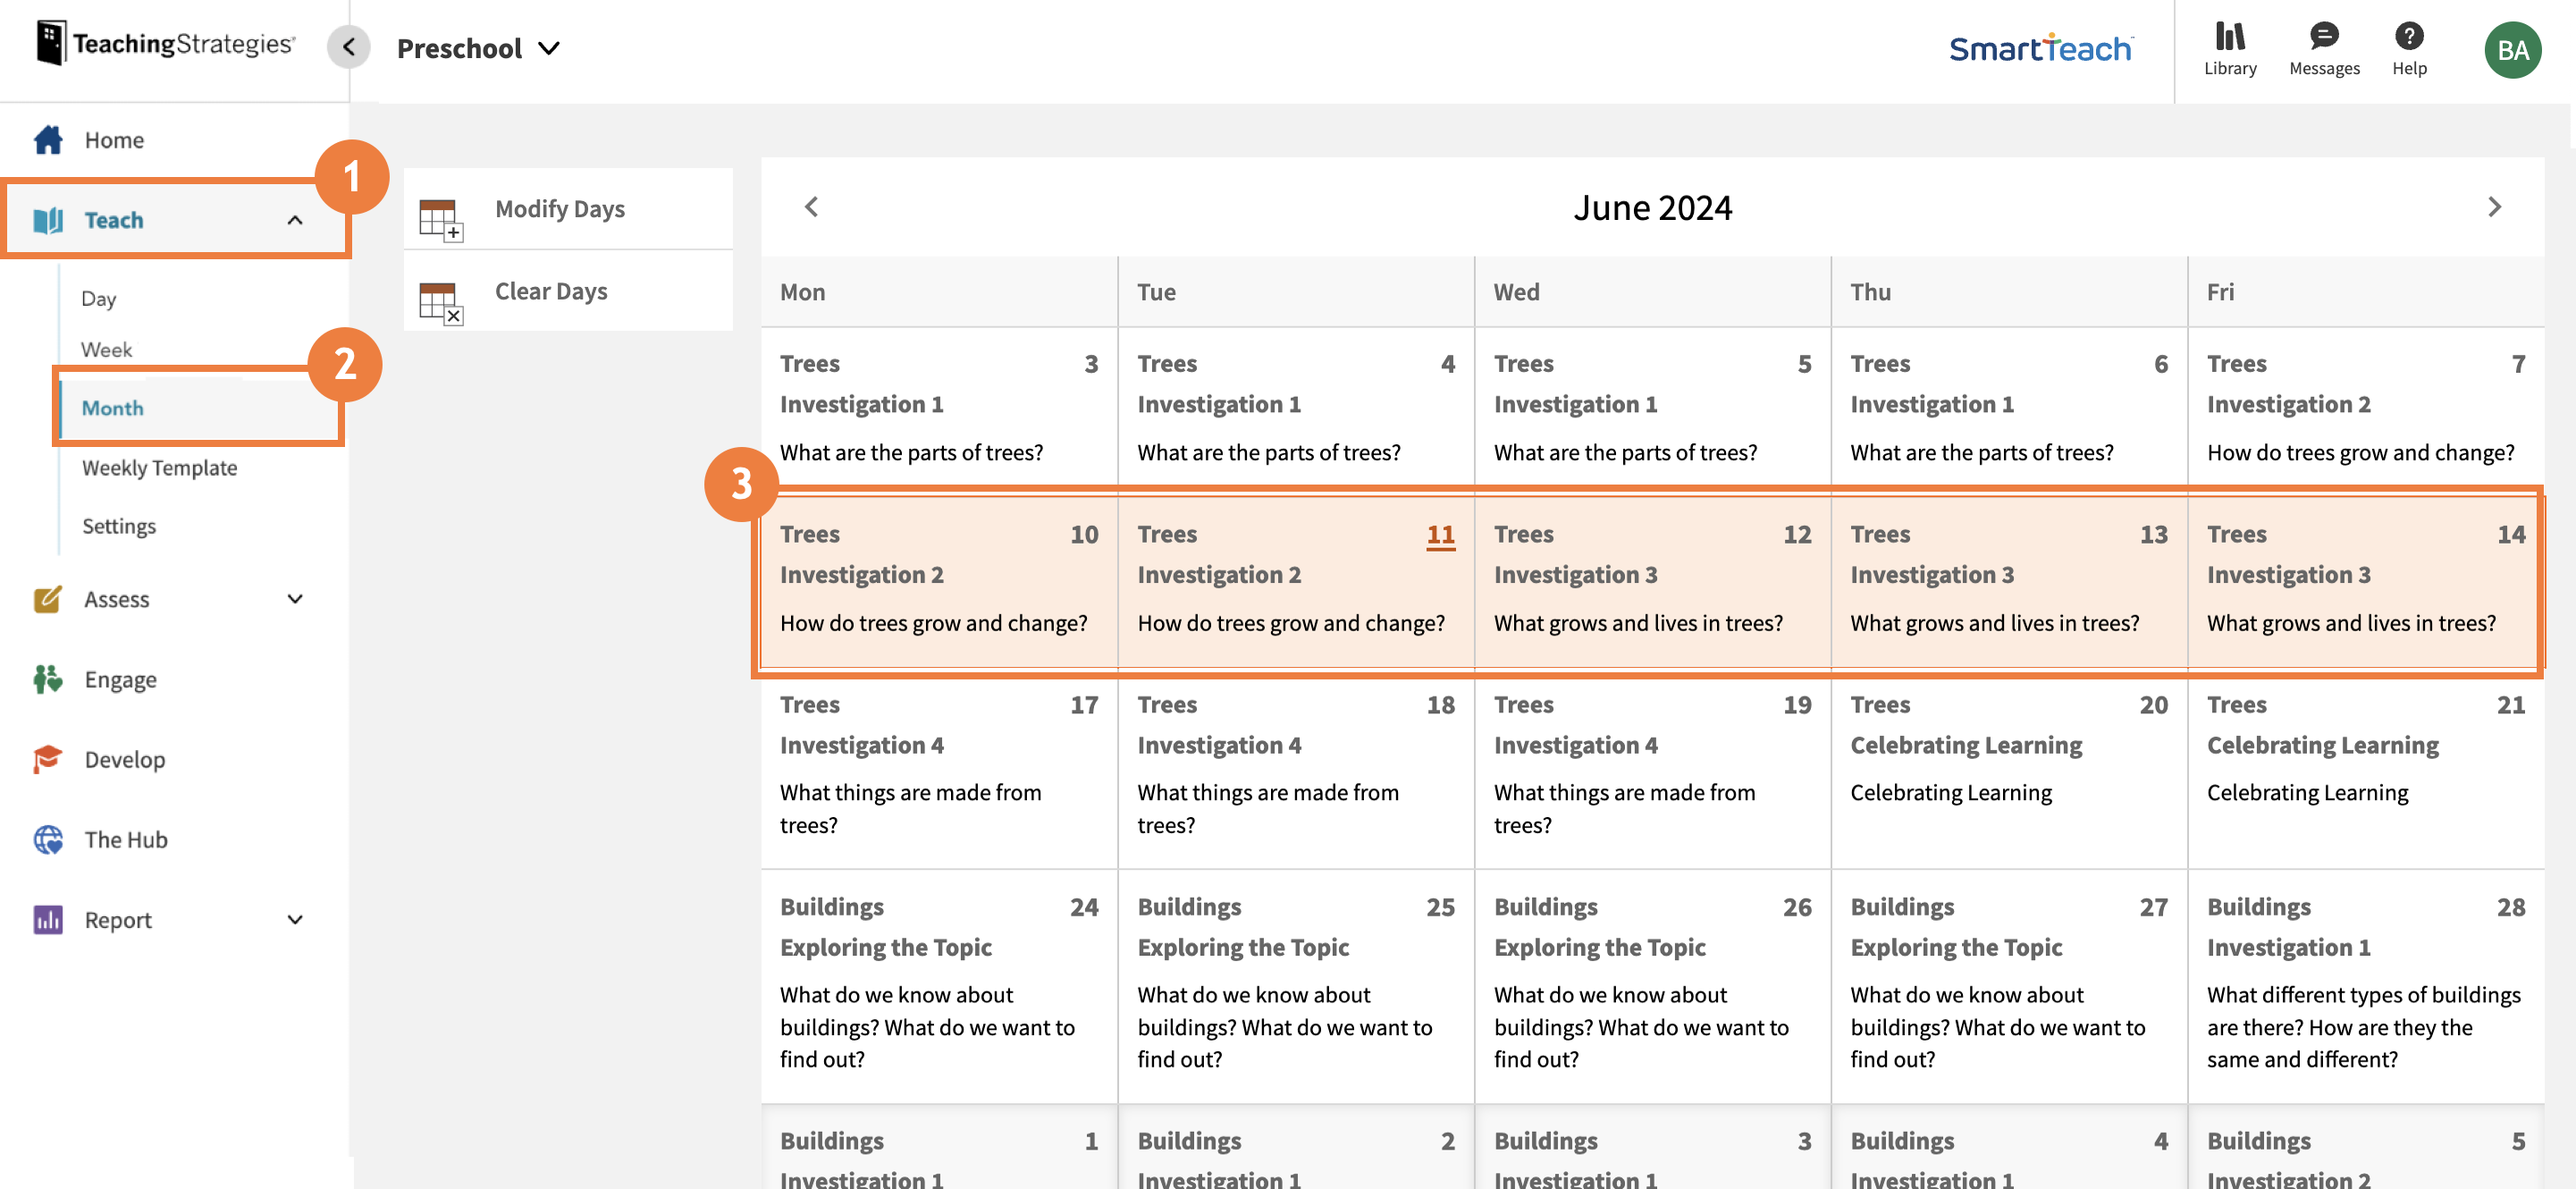The image size is (2576, 1189).
Task: Click the Library icon in the top bar
Action: [x=2230, y=40]
